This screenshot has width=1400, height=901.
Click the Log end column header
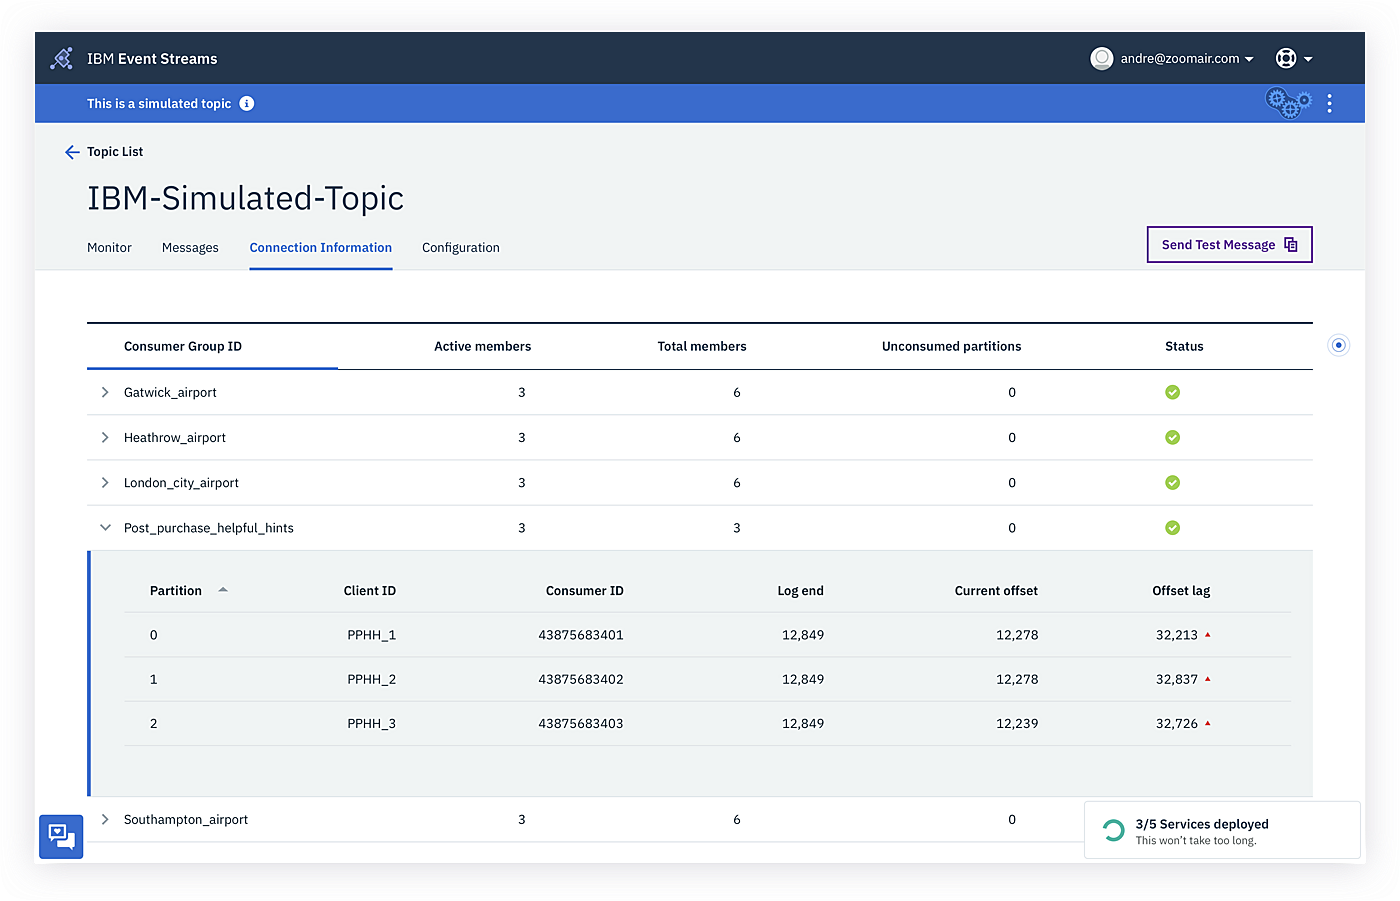pyautogui.click(x=801, y=591)
